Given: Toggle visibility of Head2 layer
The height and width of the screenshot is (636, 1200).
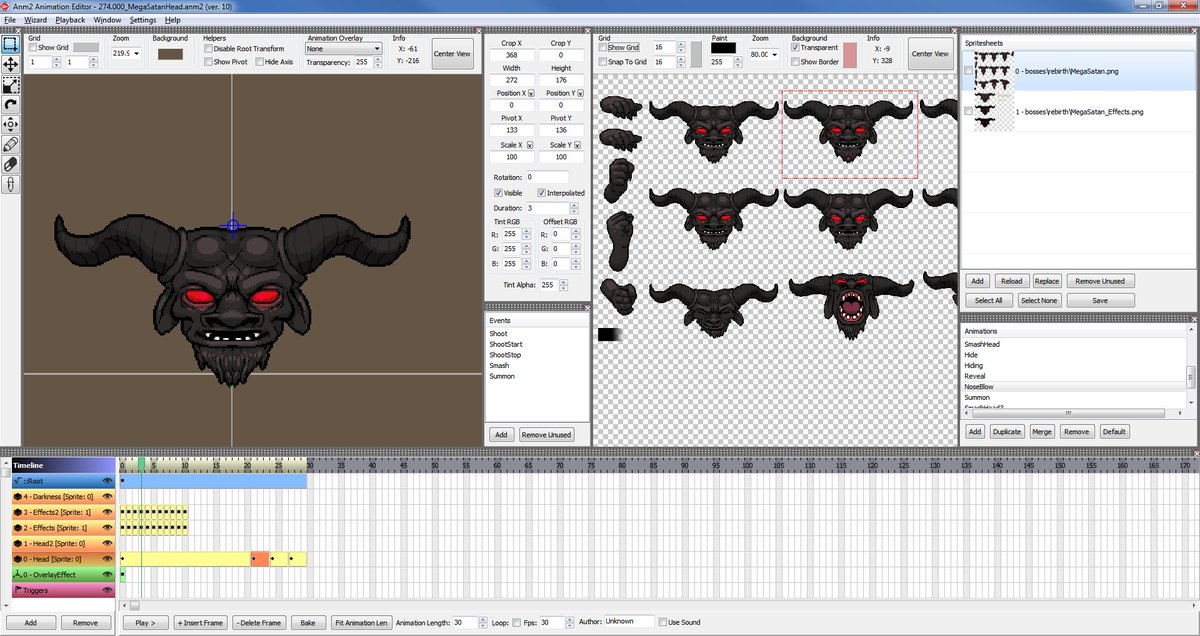Looking at the screenshot, I should [107, 543].
